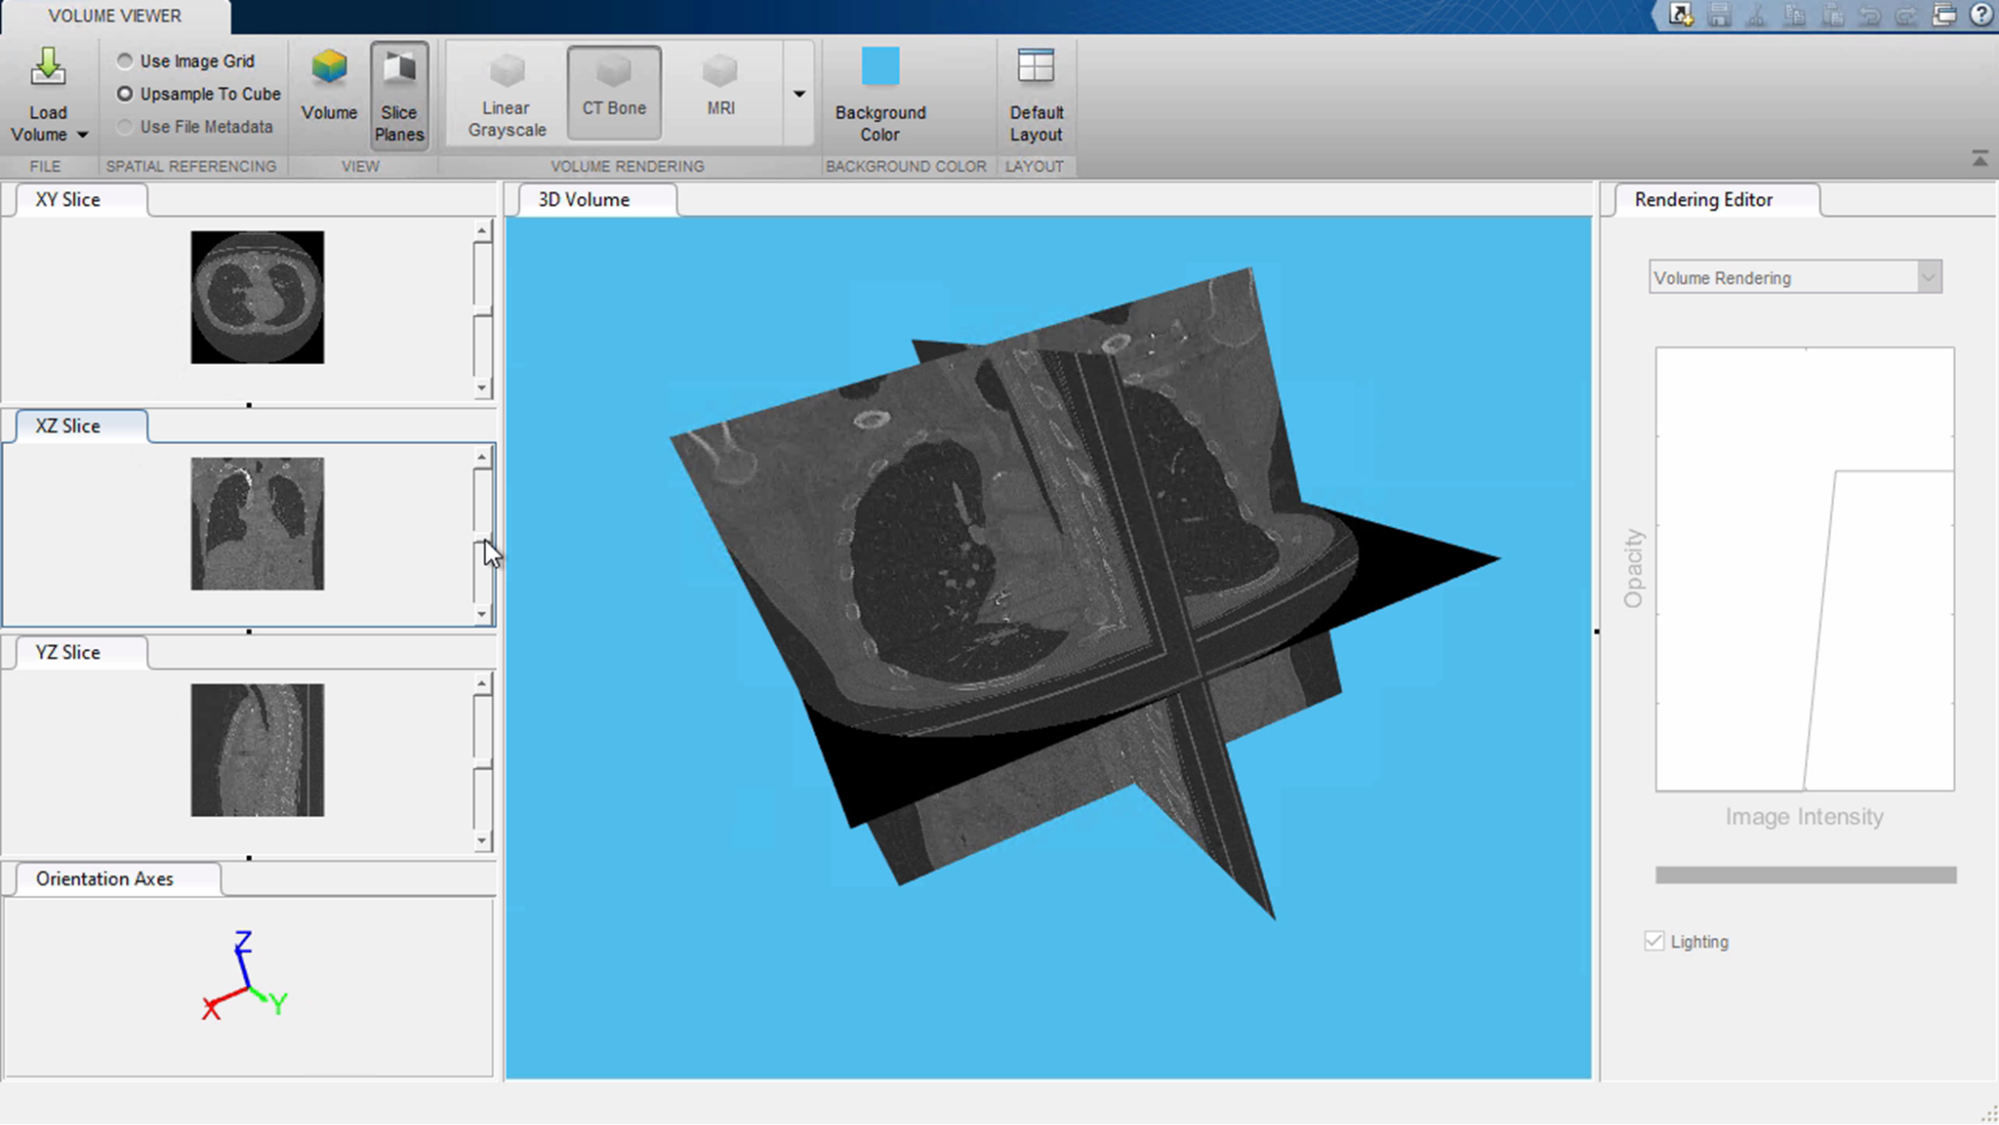Click YZ Slice scrollbar up arrow

tap(482, 684)
